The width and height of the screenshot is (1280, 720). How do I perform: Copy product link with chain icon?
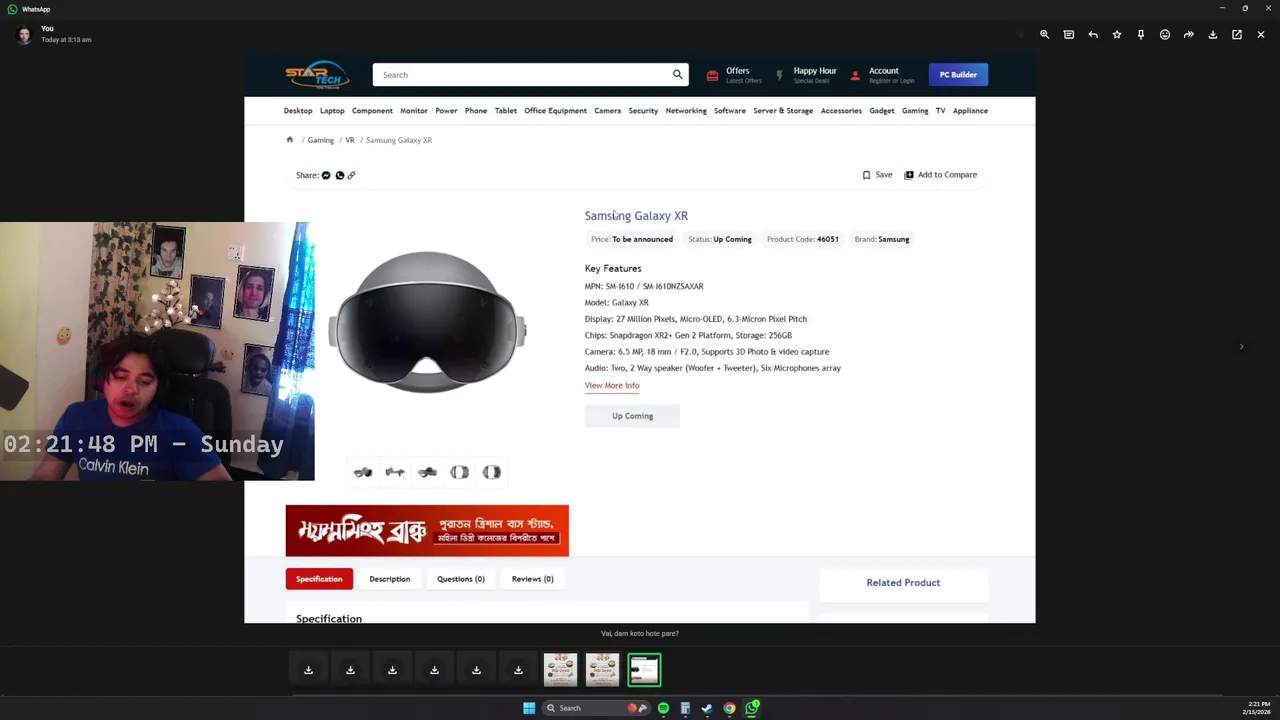pyautogui.click(x=351, y=175)
